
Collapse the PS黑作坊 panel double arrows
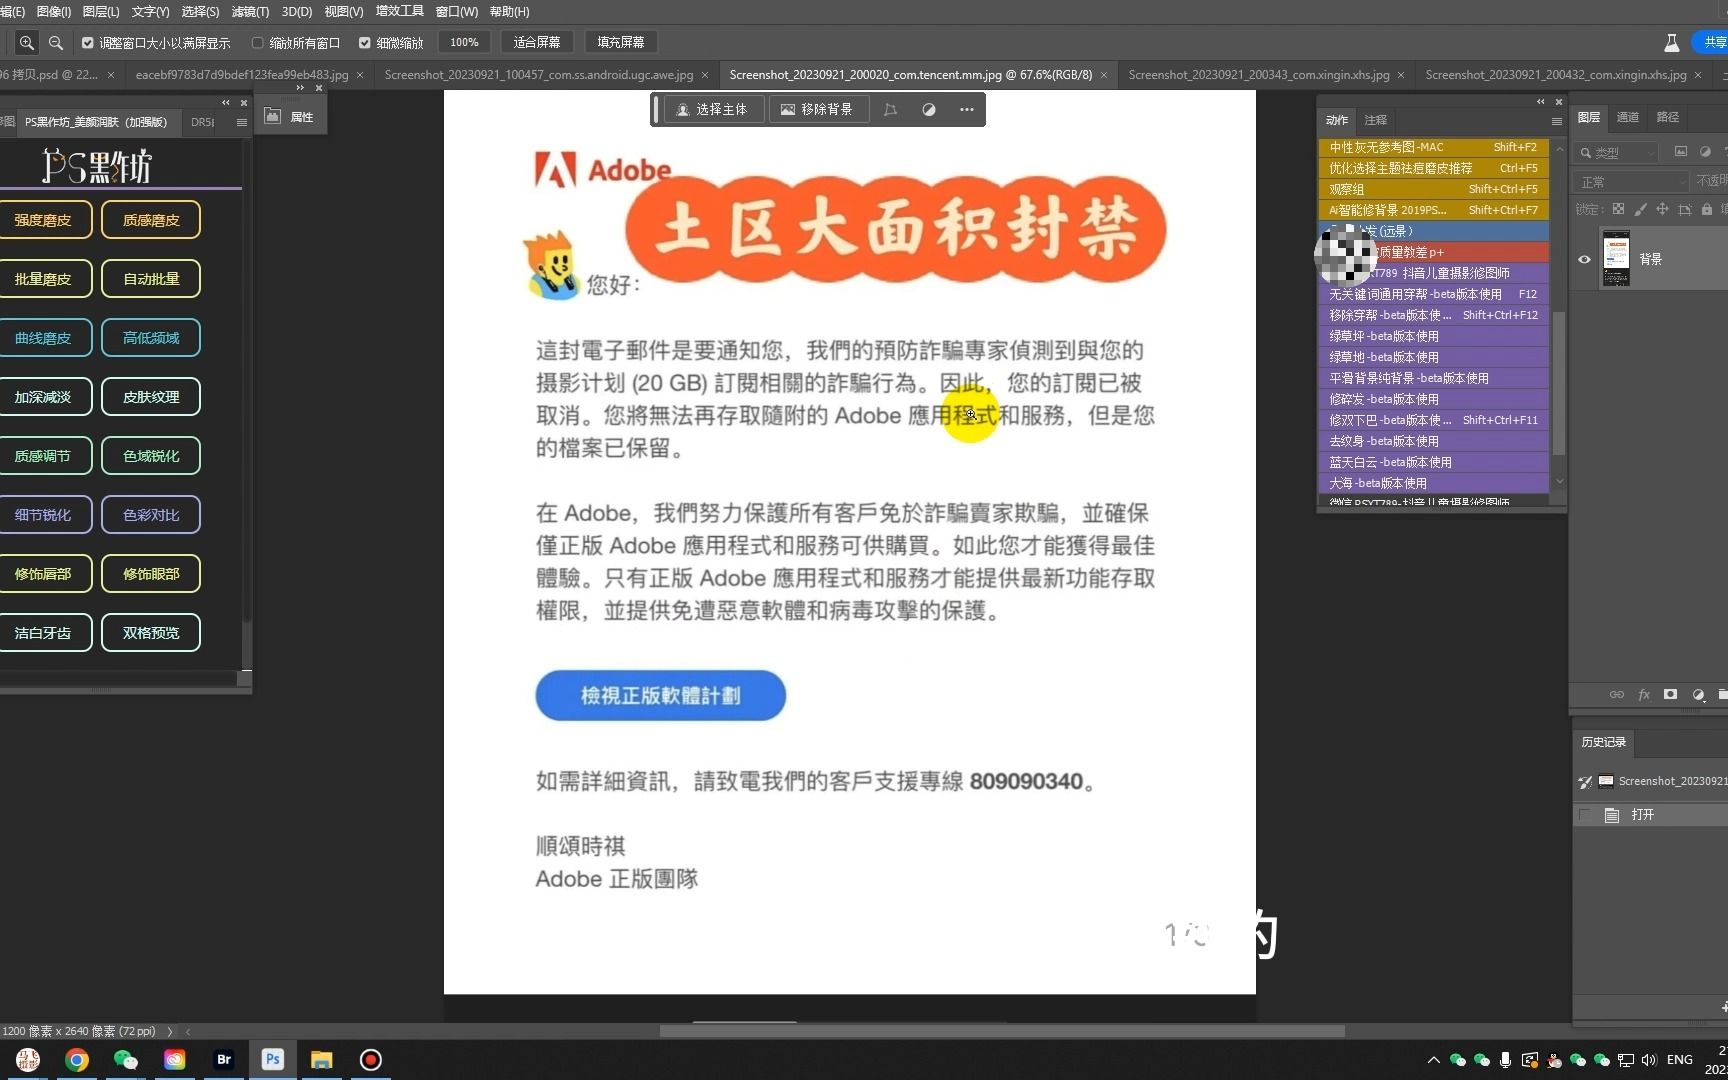pyautogui.click(x=226, y=103)
